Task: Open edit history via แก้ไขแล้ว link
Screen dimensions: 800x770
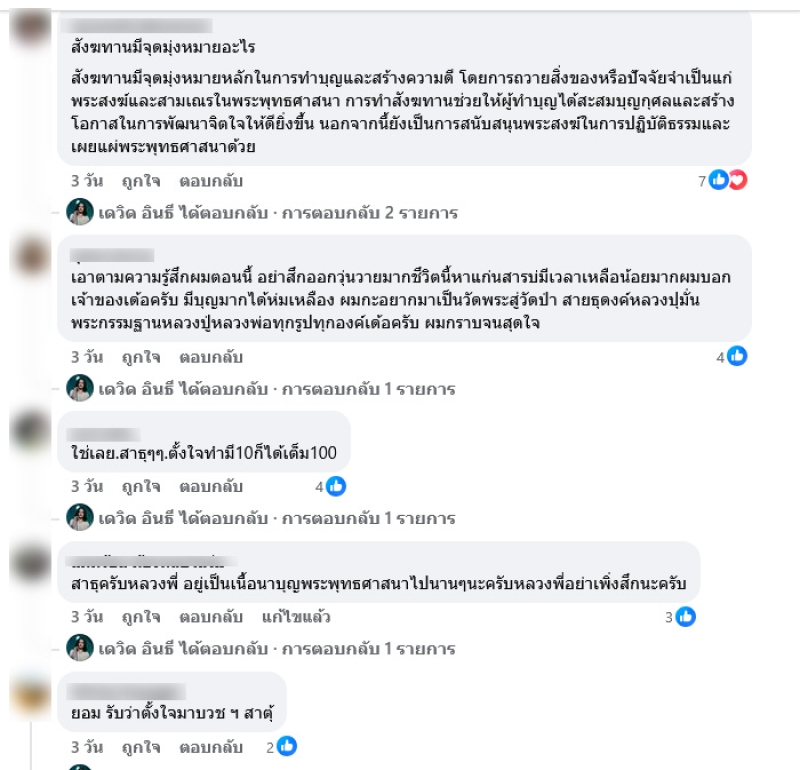Action: [x=296, y=617]
